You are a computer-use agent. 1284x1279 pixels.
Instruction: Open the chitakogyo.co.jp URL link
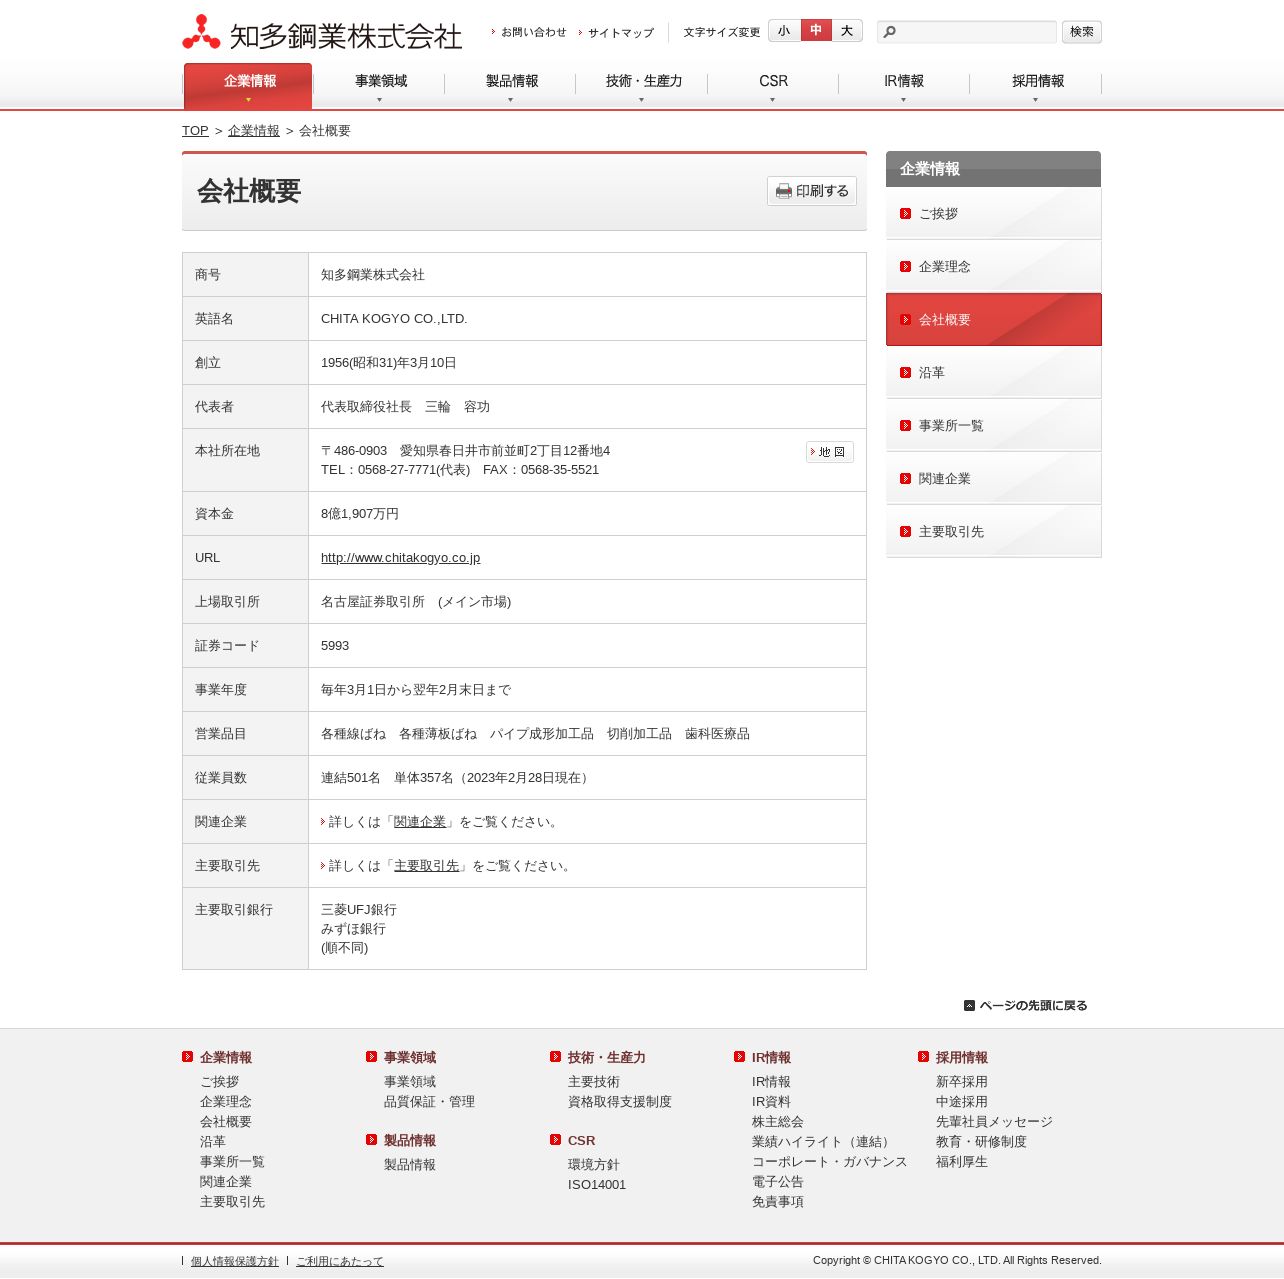tap(400, 558)
